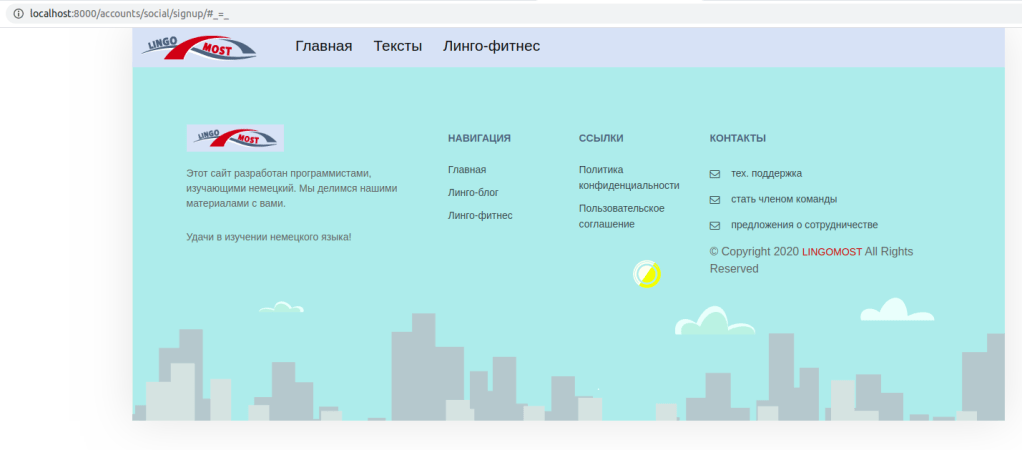Click the стать членом команды text link
The width and height of the screenshot is (1022, 450).
[784, 199]
